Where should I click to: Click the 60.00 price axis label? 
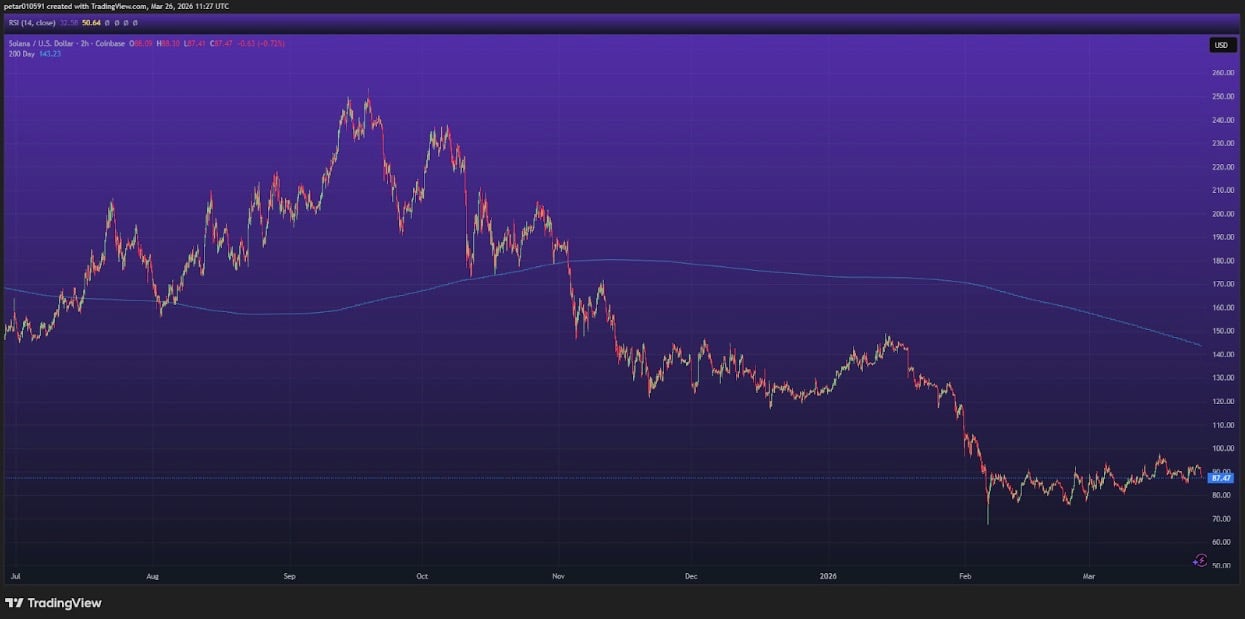coord(1221,542)
